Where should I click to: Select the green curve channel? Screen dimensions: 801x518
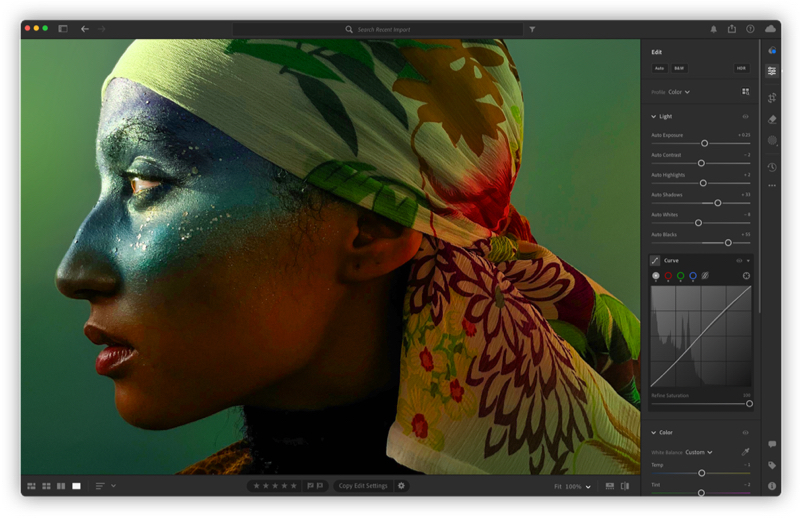tap(680, 276)
